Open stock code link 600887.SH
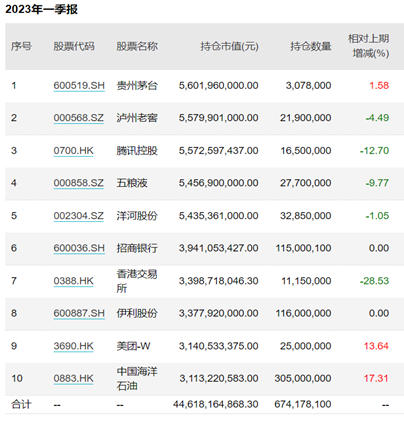 79,313
